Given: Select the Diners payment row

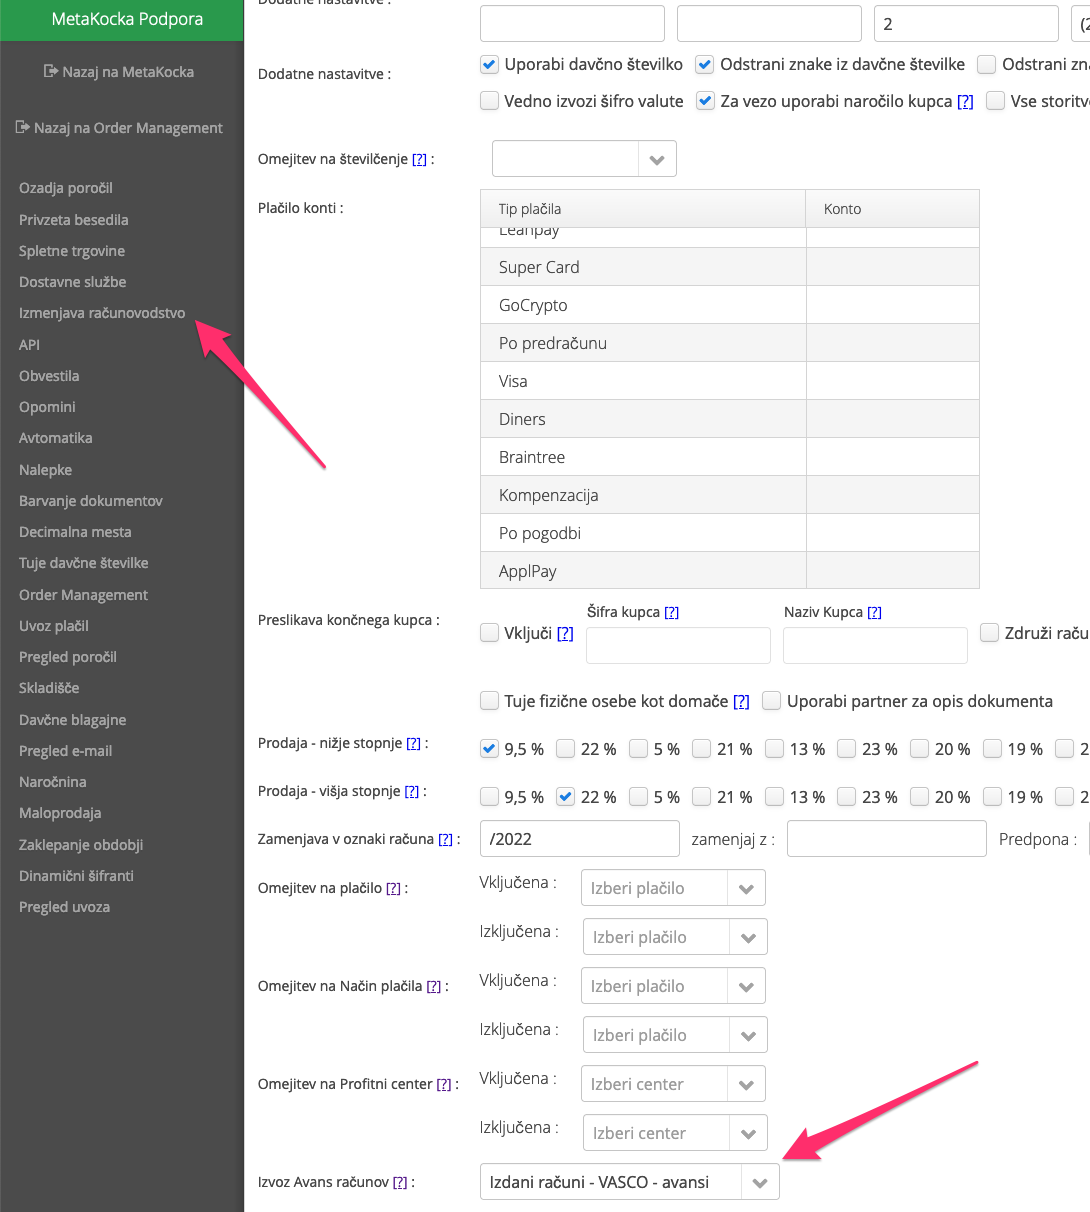Looking at the screenshot, I should pos(730,419).
